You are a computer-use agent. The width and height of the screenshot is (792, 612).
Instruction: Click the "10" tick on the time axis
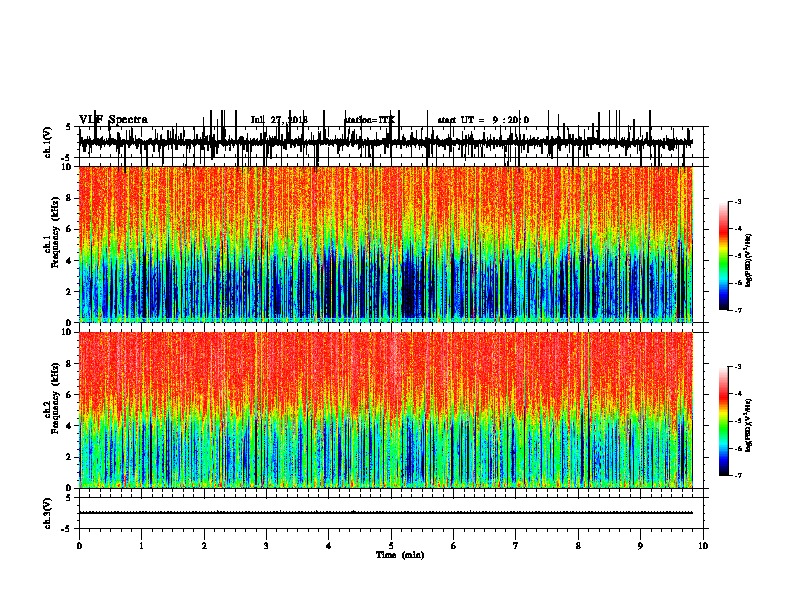pyautogui.click(x=703, y=546)
